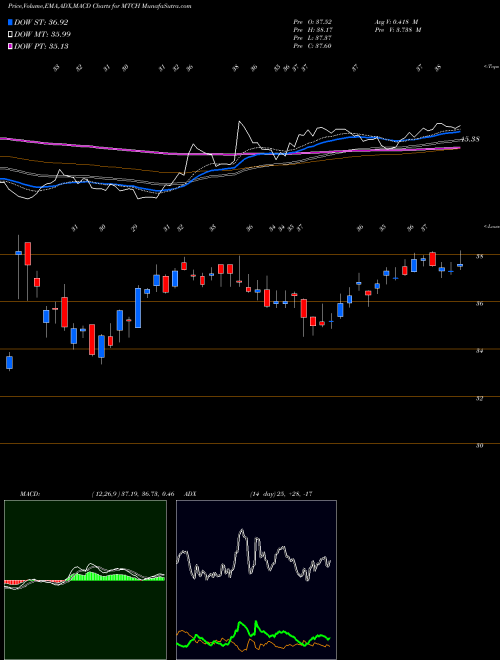Click the ADX panel title
The width and height of the screenshot is (500, 660).
[190, 494]
